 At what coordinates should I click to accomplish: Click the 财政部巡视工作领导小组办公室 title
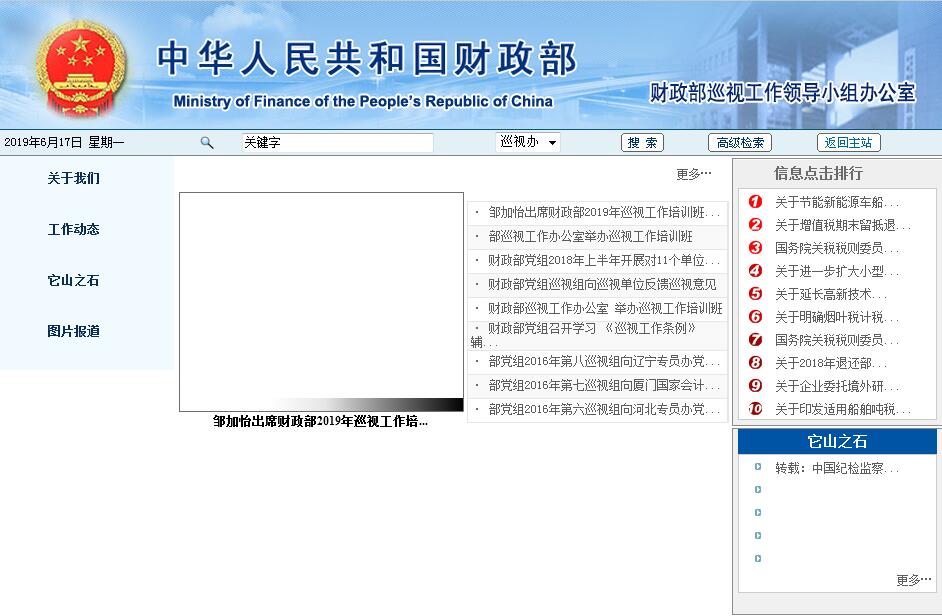783,93
